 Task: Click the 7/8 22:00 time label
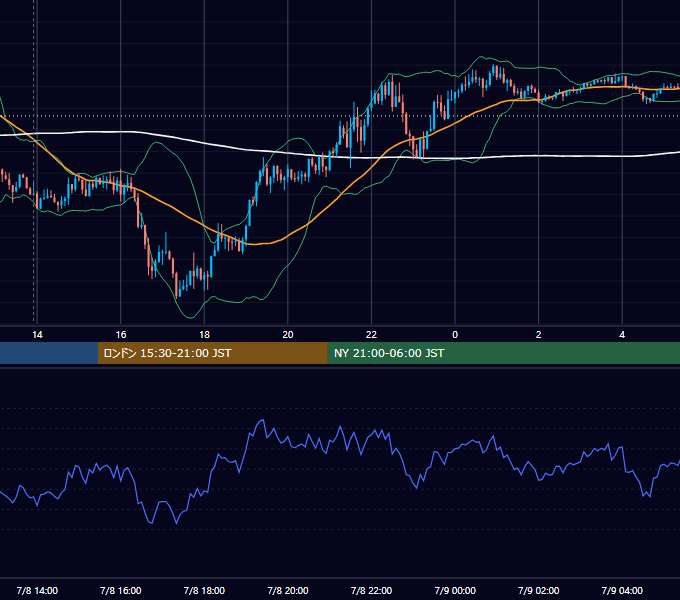tap(371, 590)
